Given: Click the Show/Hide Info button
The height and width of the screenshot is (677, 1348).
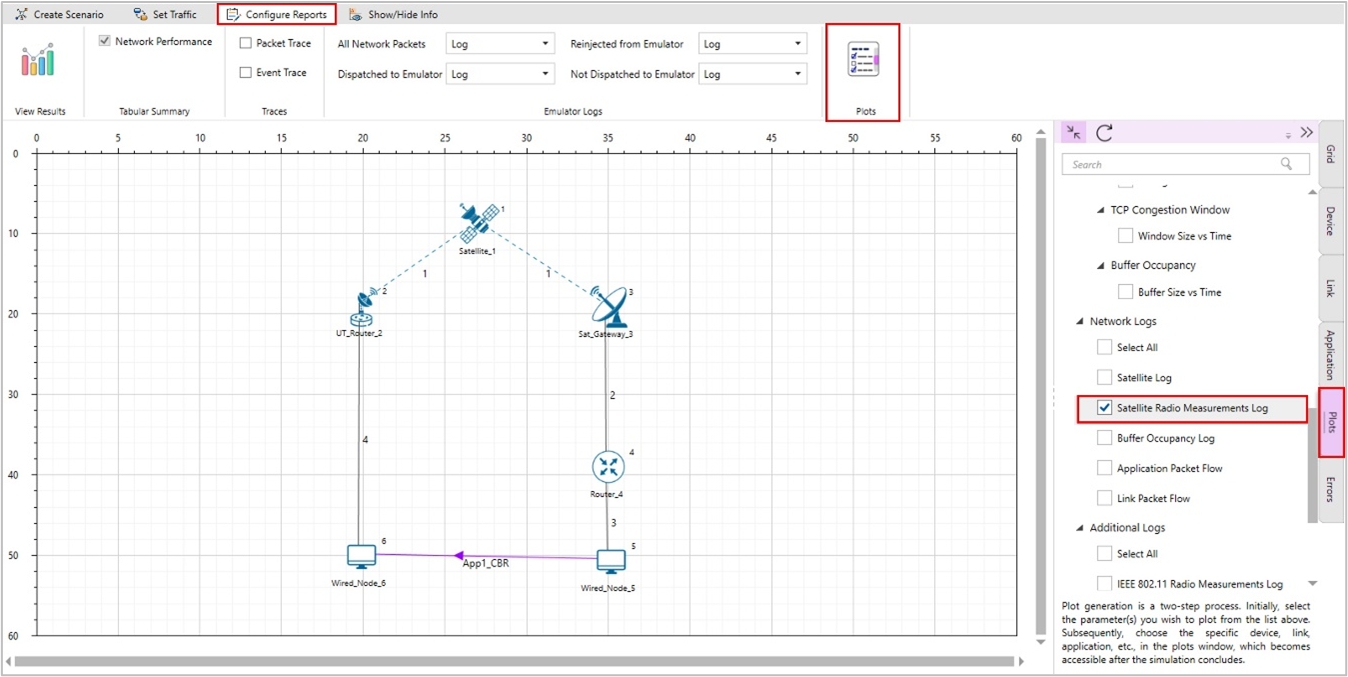Looking at the screenshot, I should 393,15.
